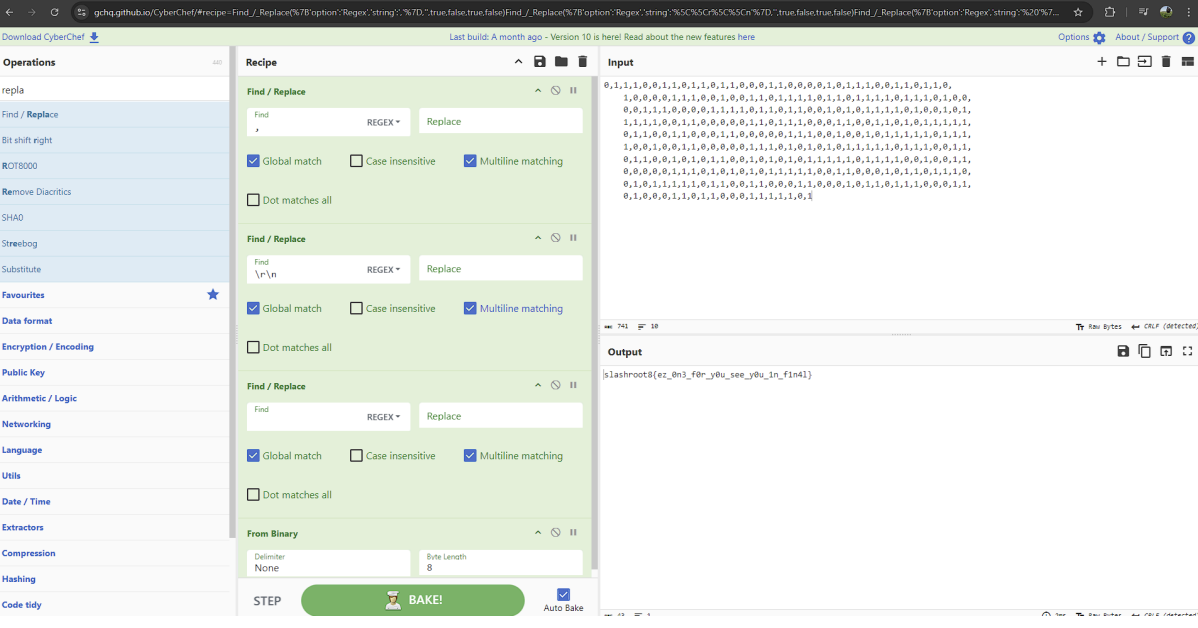
Task: Open the From Binary Delimiter dropdown
Action: tap(329, 563)
